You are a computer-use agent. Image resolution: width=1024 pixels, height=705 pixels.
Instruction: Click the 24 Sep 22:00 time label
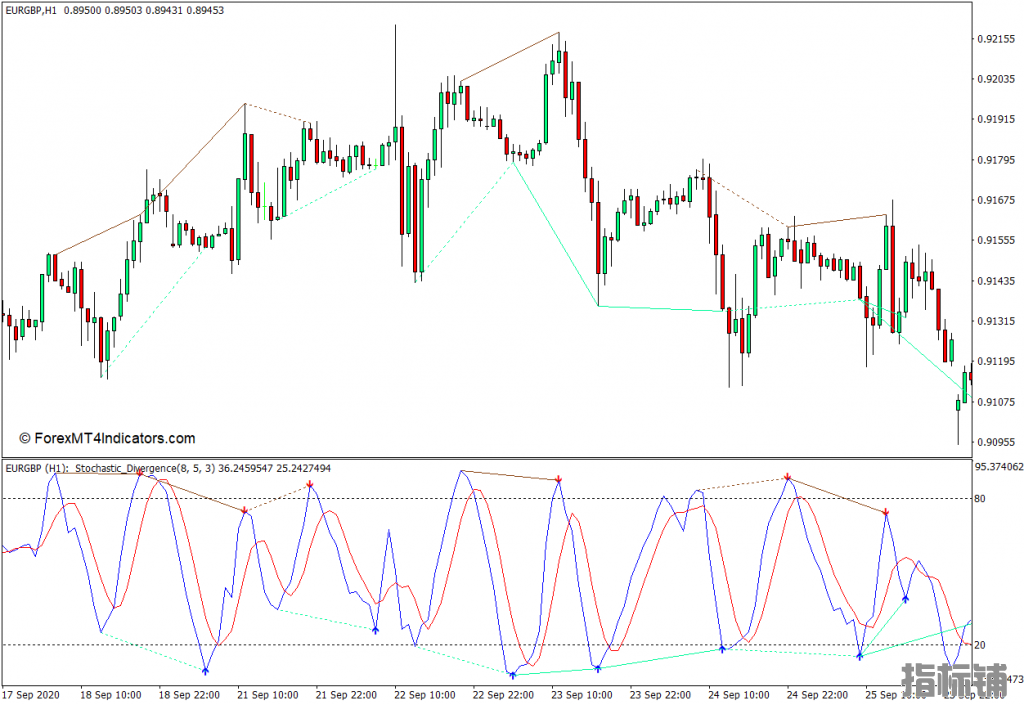coord(817,695)
